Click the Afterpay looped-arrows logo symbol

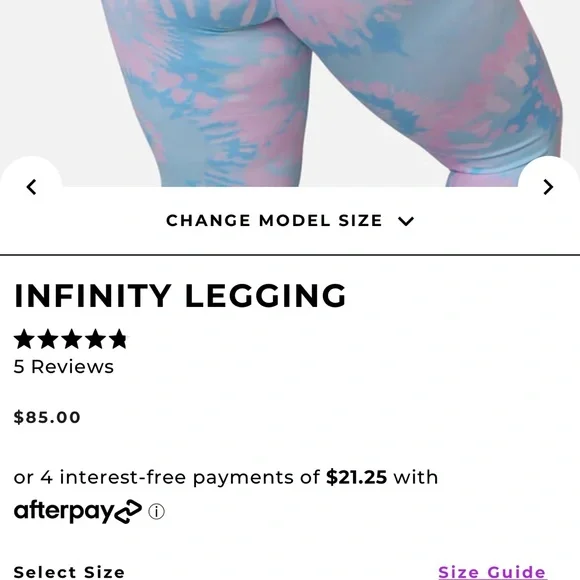click(128, 512)
